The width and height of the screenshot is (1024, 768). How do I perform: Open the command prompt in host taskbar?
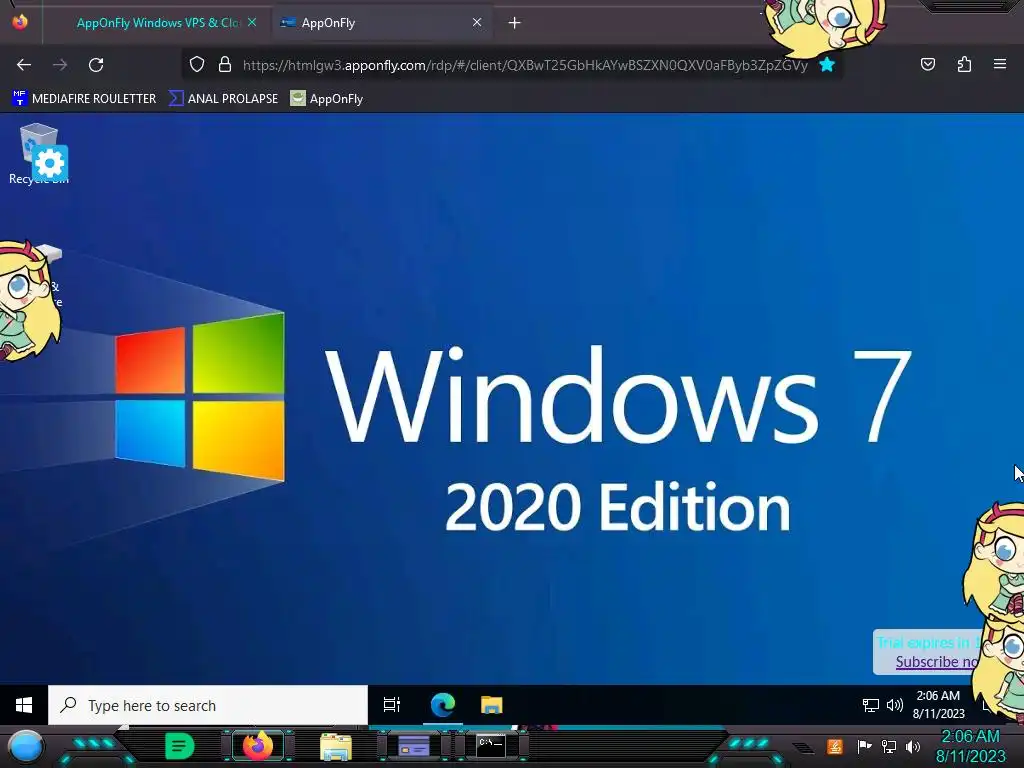pyautogui.click(x=491, y=746)
